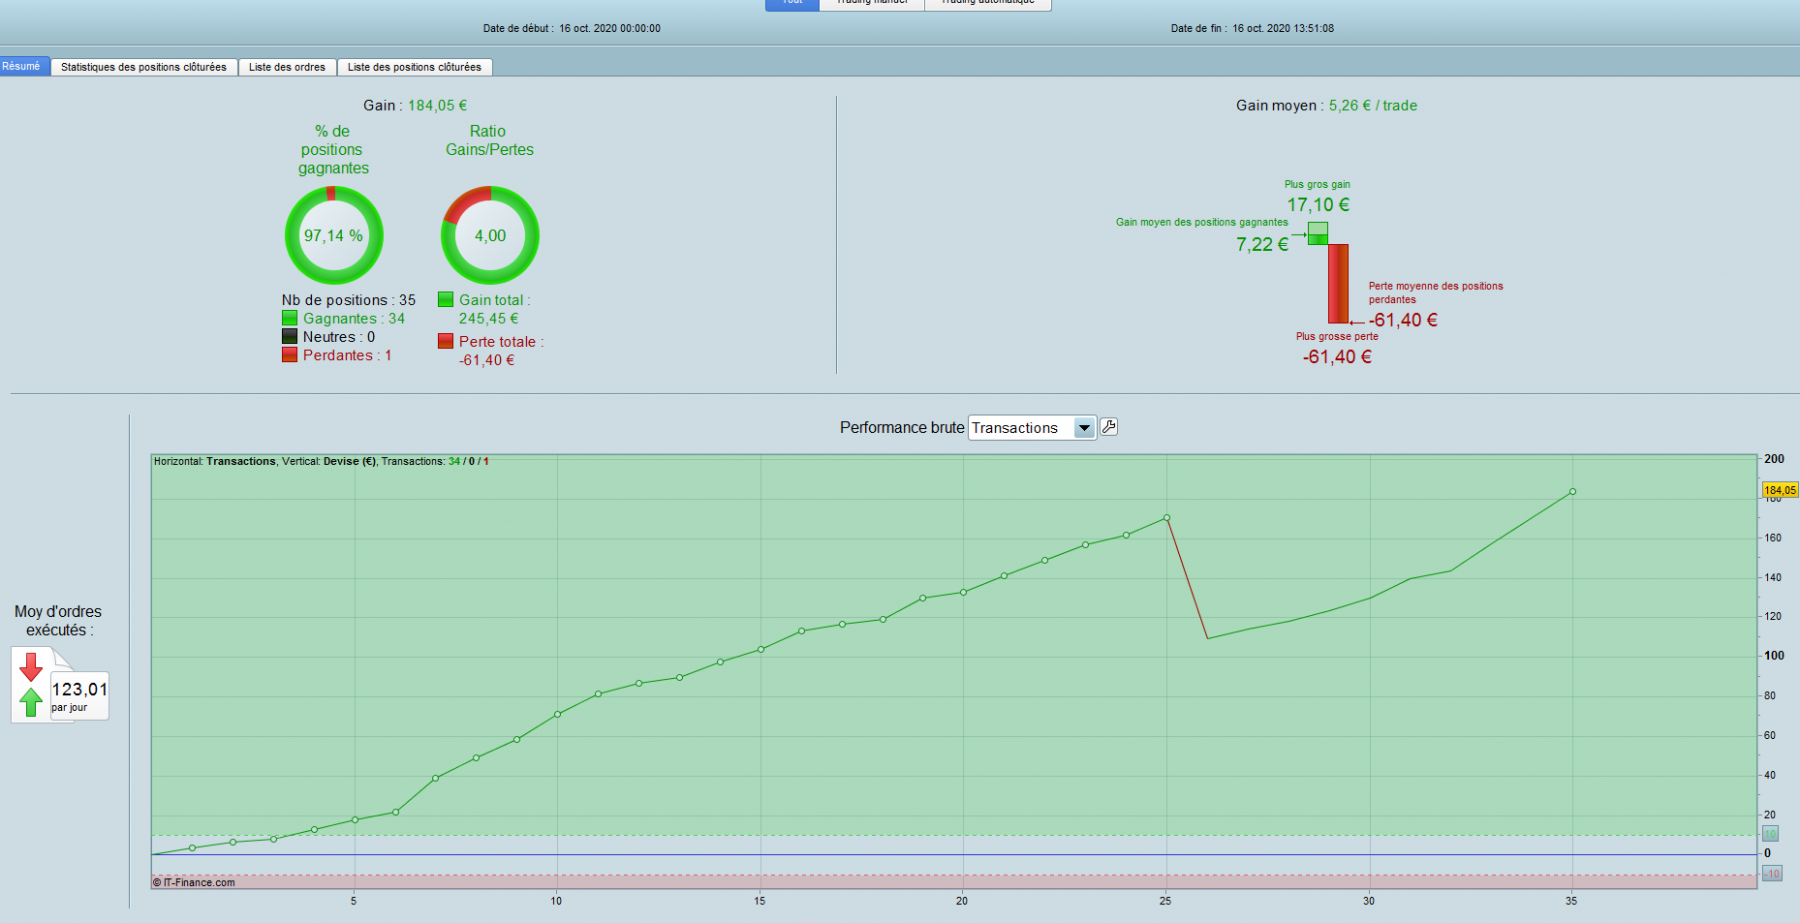Click black square beside Neutres : 0
Screen dimensions: 1800x923
tap(289, 337)
